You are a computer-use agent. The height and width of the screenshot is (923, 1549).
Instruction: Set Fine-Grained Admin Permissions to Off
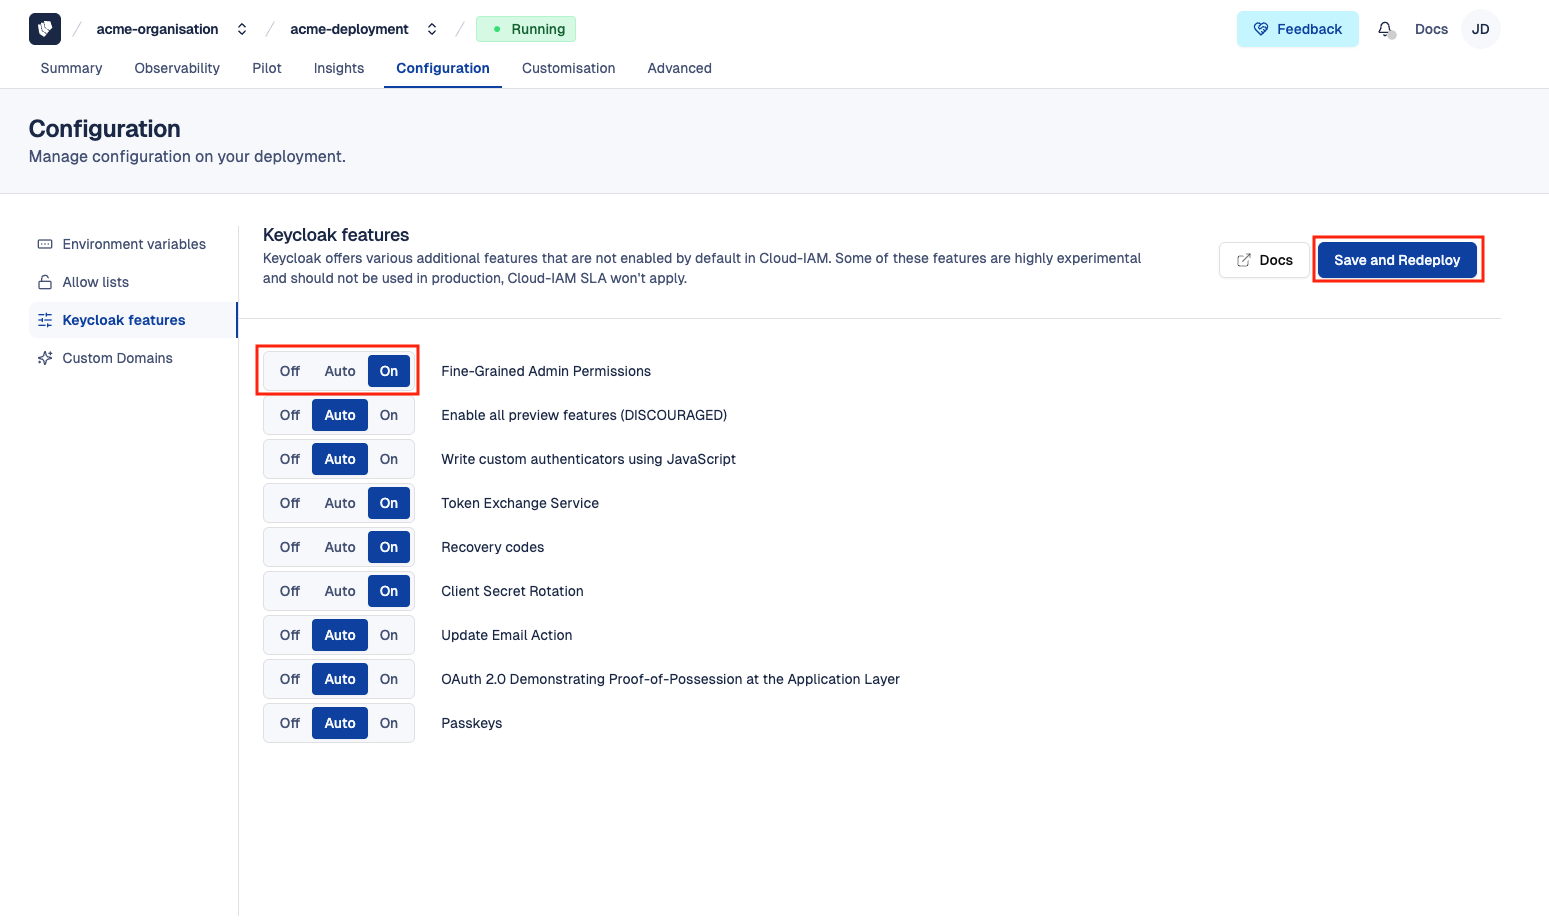290,371
